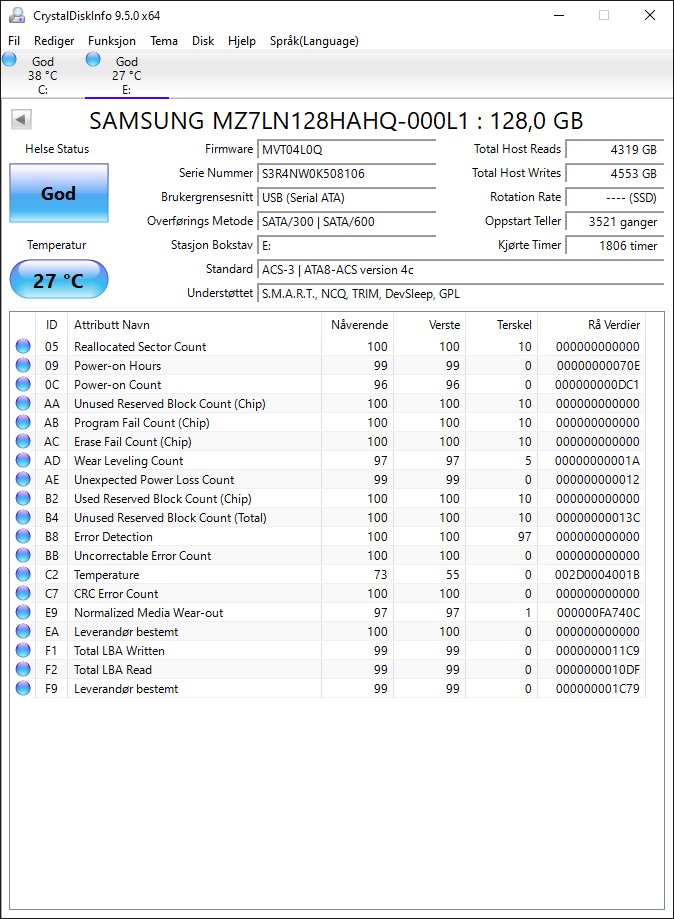674x919 pixels.
Task: Click the SATA/300 | SATA/600 transfer mode field
Action: [x=346, y=222]
